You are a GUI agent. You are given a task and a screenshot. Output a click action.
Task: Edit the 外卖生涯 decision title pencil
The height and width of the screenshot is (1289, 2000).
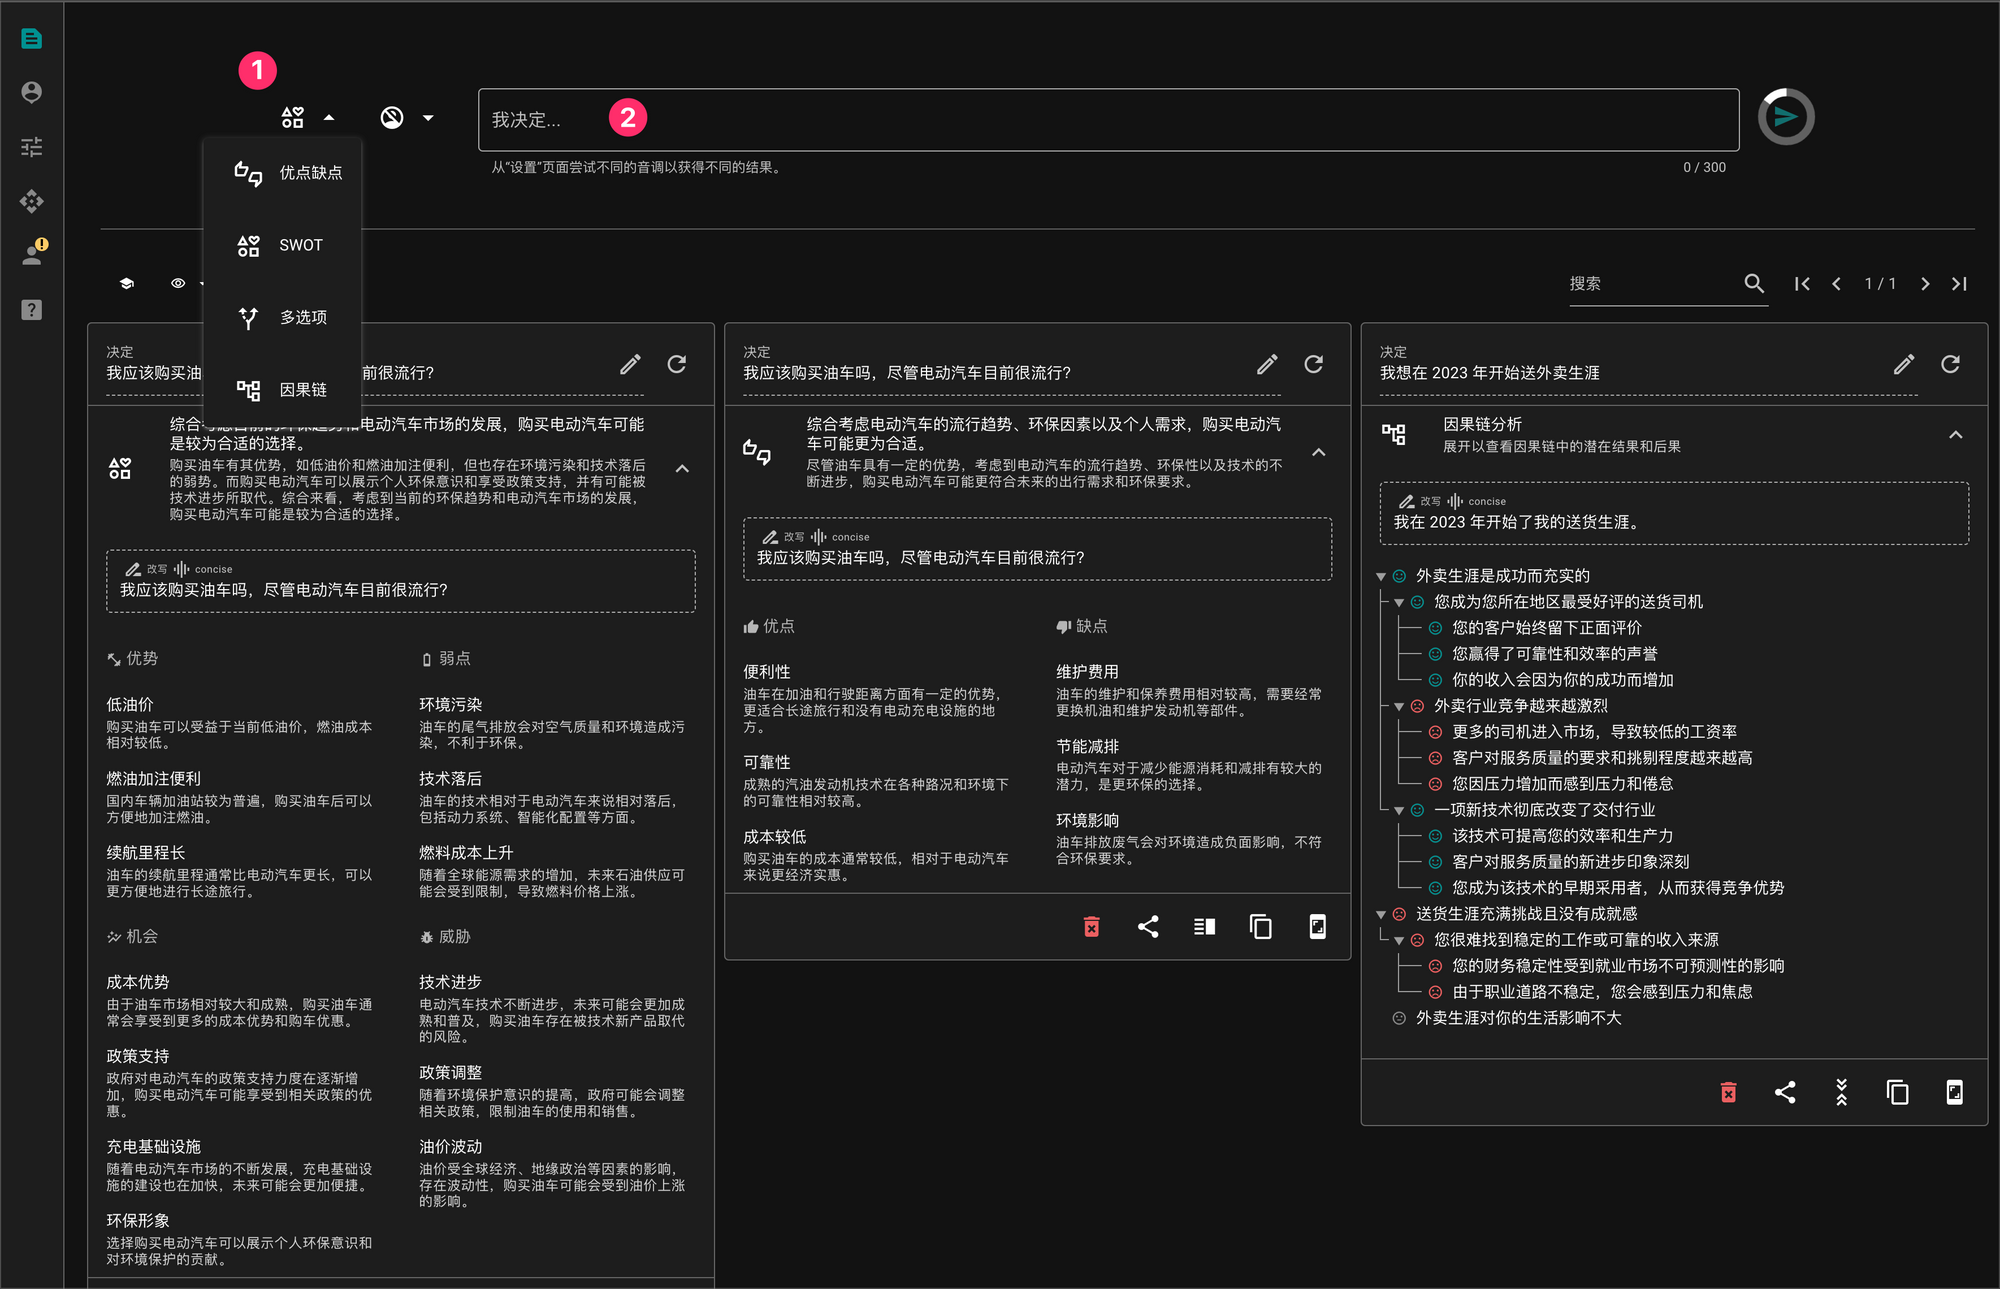coord(1903,365)
